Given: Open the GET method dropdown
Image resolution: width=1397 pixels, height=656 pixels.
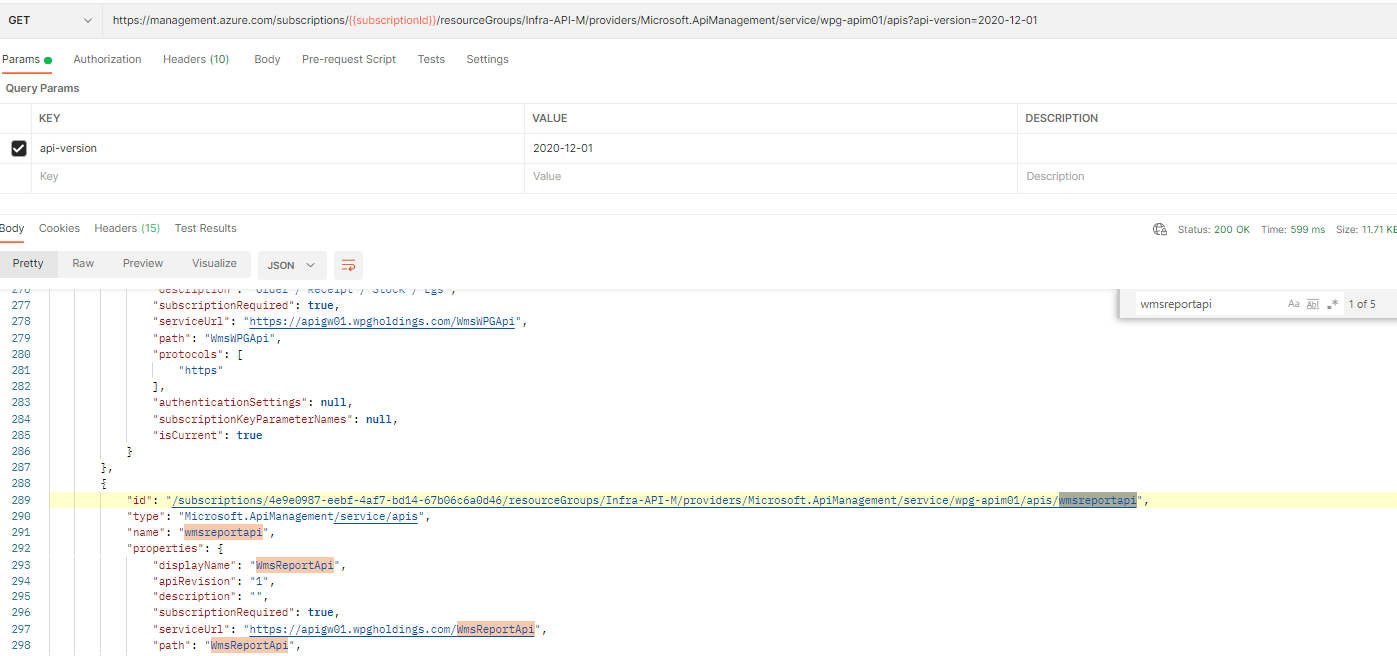Looking at the screenshot, I should [x=51, y=20].
